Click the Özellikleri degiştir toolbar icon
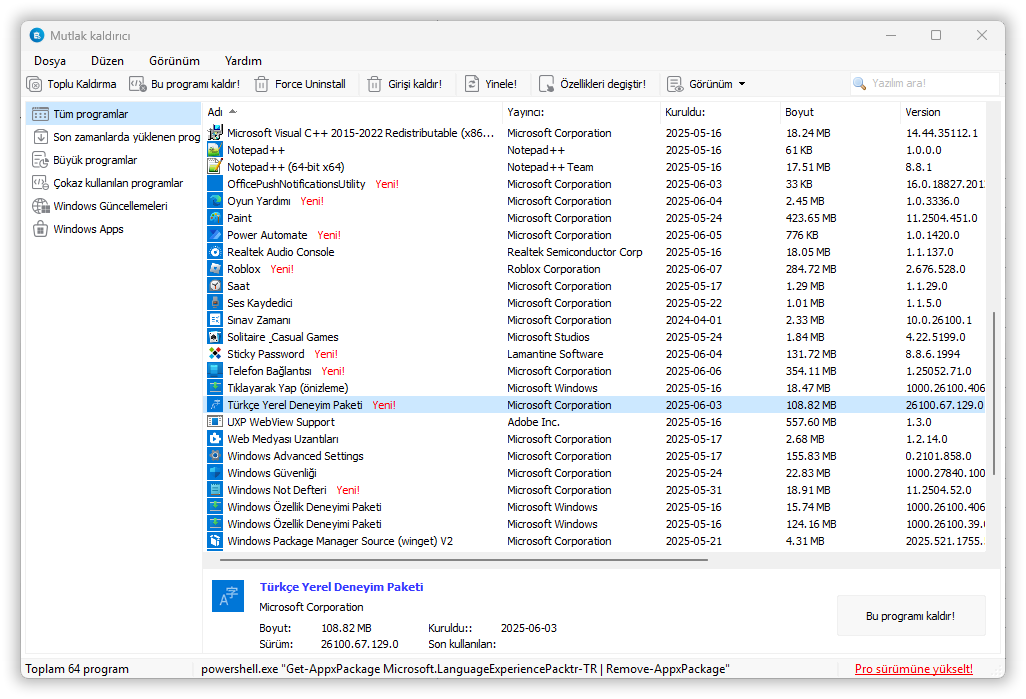The width and height of the screenshot is (1026, 699). 546,84
